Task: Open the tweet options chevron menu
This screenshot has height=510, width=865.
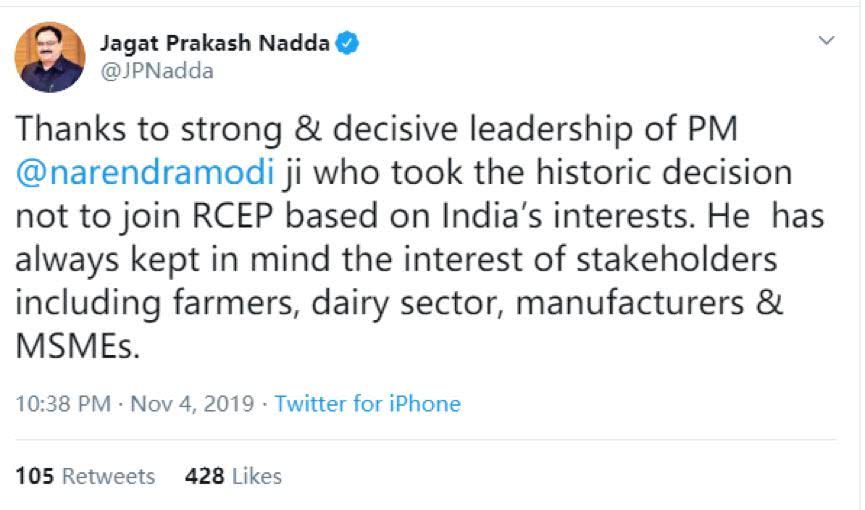Action: point(826,41)
